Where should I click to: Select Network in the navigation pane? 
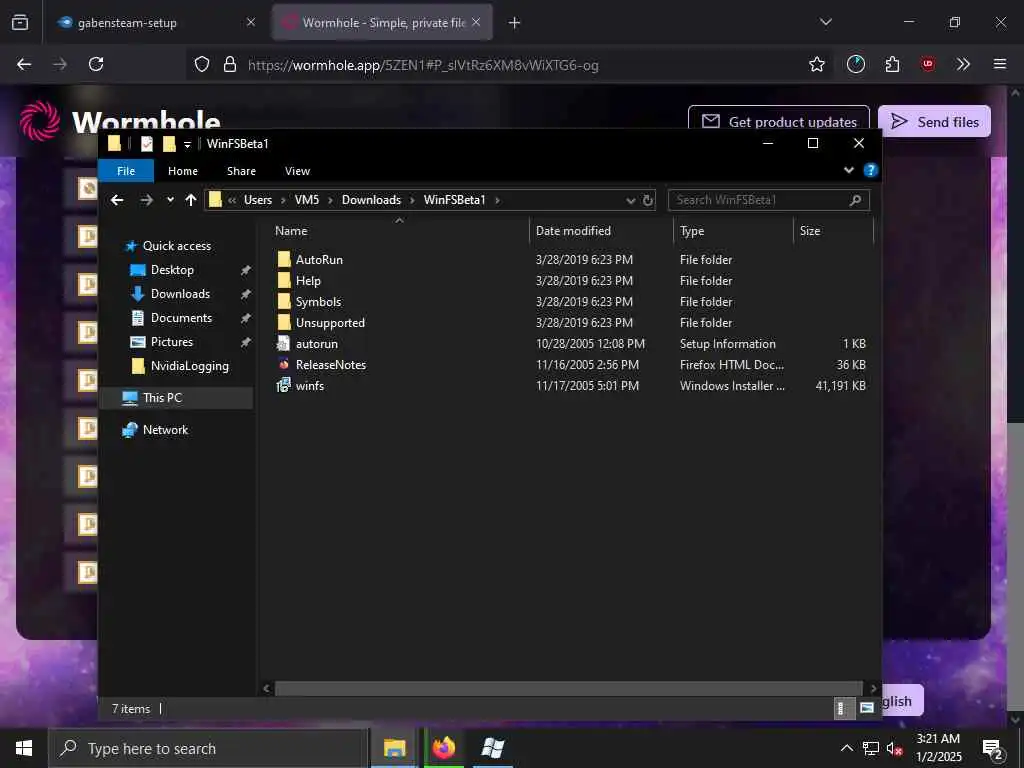click(x=165, y=430)
